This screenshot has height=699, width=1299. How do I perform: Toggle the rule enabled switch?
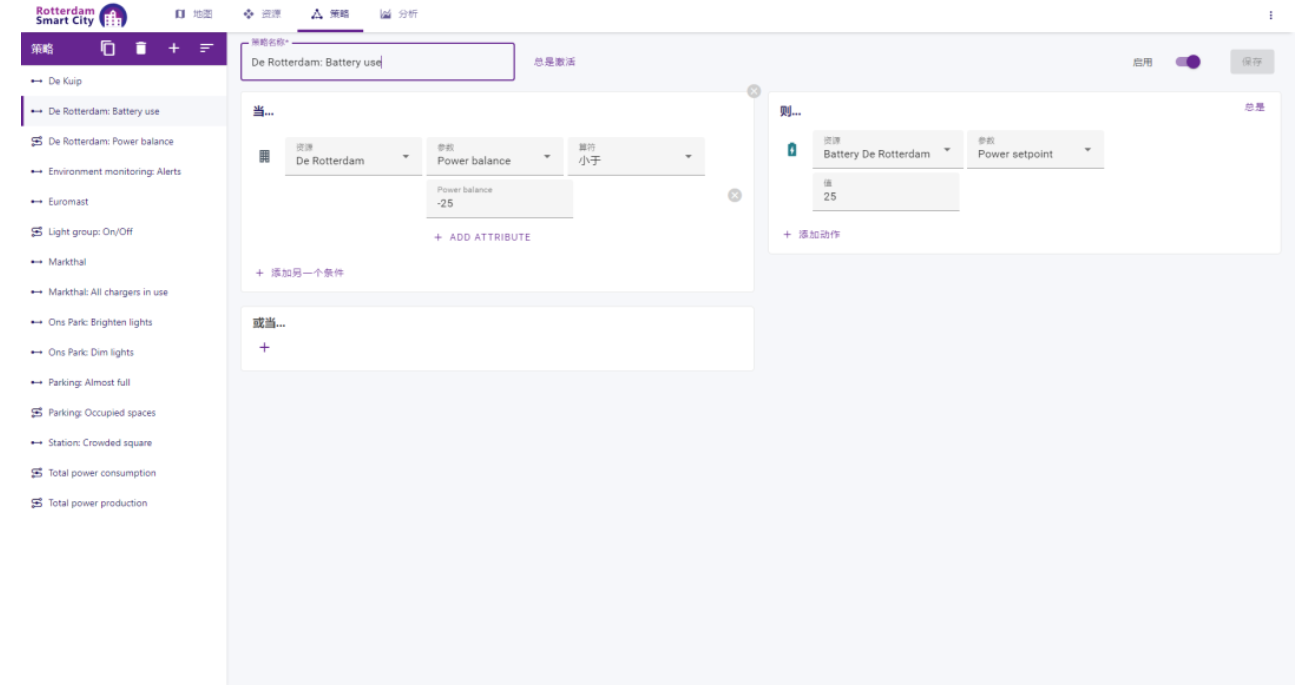[1188, 62]
